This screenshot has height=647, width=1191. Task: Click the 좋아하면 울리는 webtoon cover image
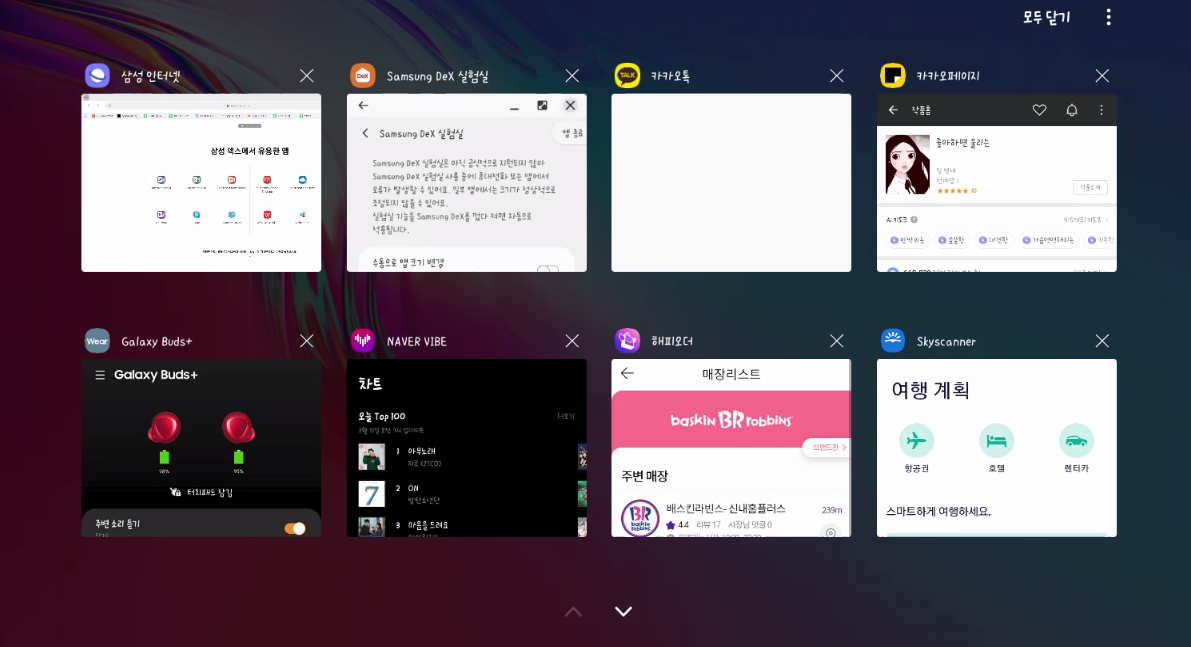point(908,164)
